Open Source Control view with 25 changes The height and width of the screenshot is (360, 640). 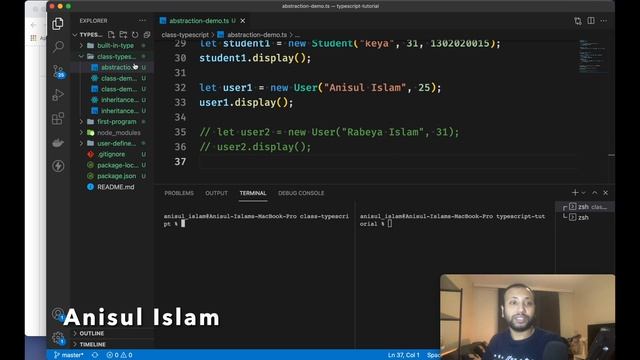click(58, 71)
